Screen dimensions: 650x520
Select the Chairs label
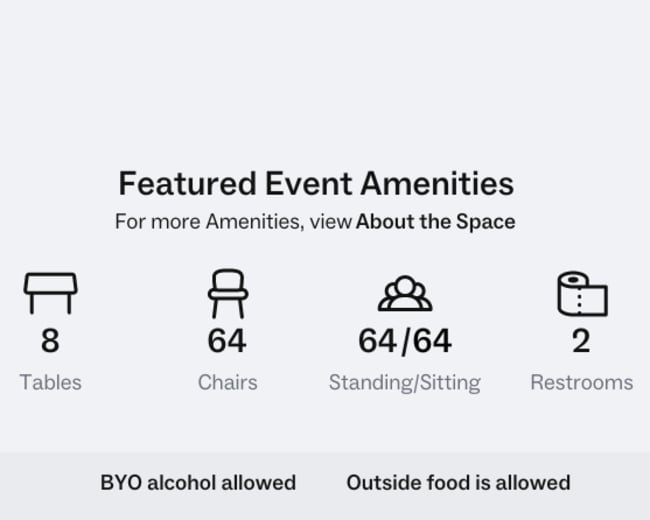click(228, 382)
